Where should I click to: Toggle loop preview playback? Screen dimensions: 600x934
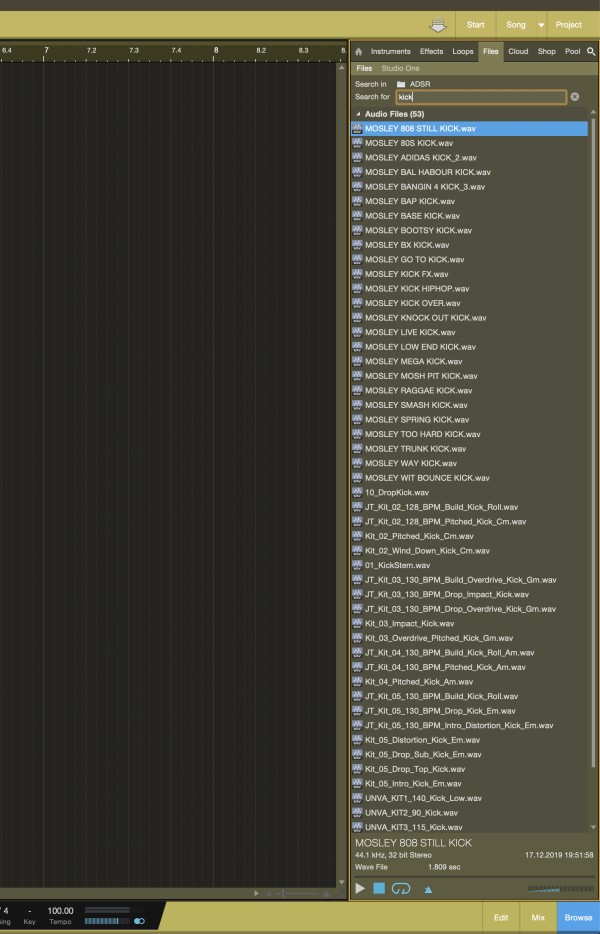coord(401,888)
